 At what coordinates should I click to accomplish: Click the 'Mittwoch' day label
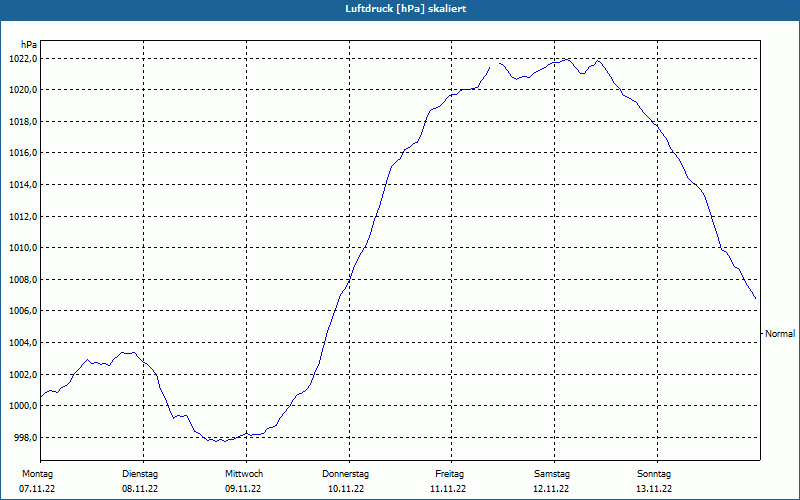[x=244, y=474]
